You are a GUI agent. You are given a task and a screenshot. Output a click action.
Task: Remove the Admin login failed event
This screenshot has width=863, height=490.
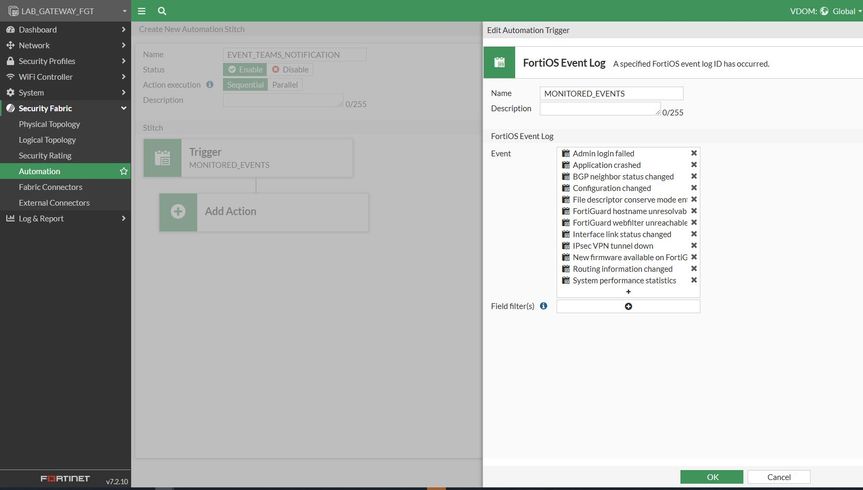pyautogui.click(x=694, y=153)
